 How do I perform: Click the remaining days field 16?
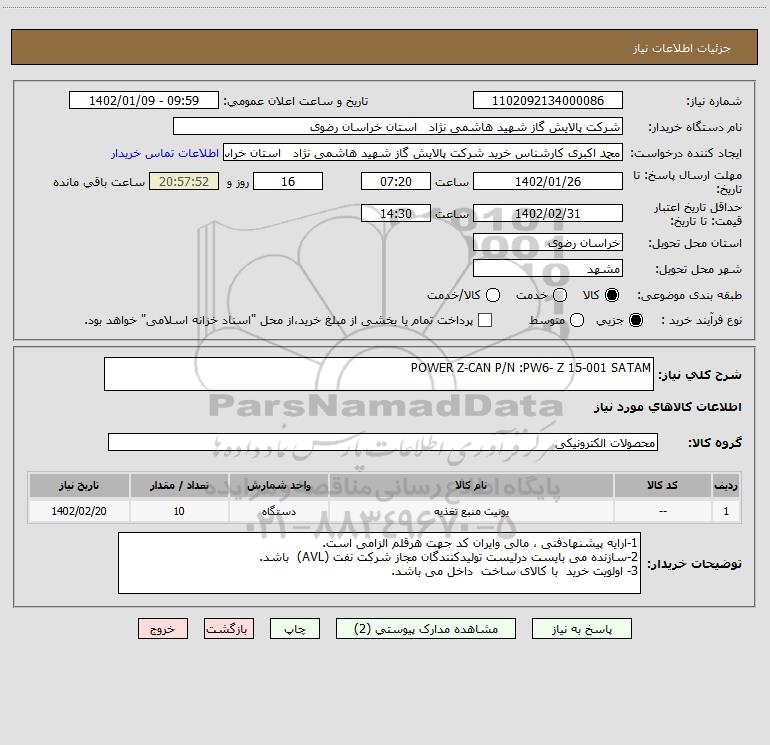[x=288, y=181]
